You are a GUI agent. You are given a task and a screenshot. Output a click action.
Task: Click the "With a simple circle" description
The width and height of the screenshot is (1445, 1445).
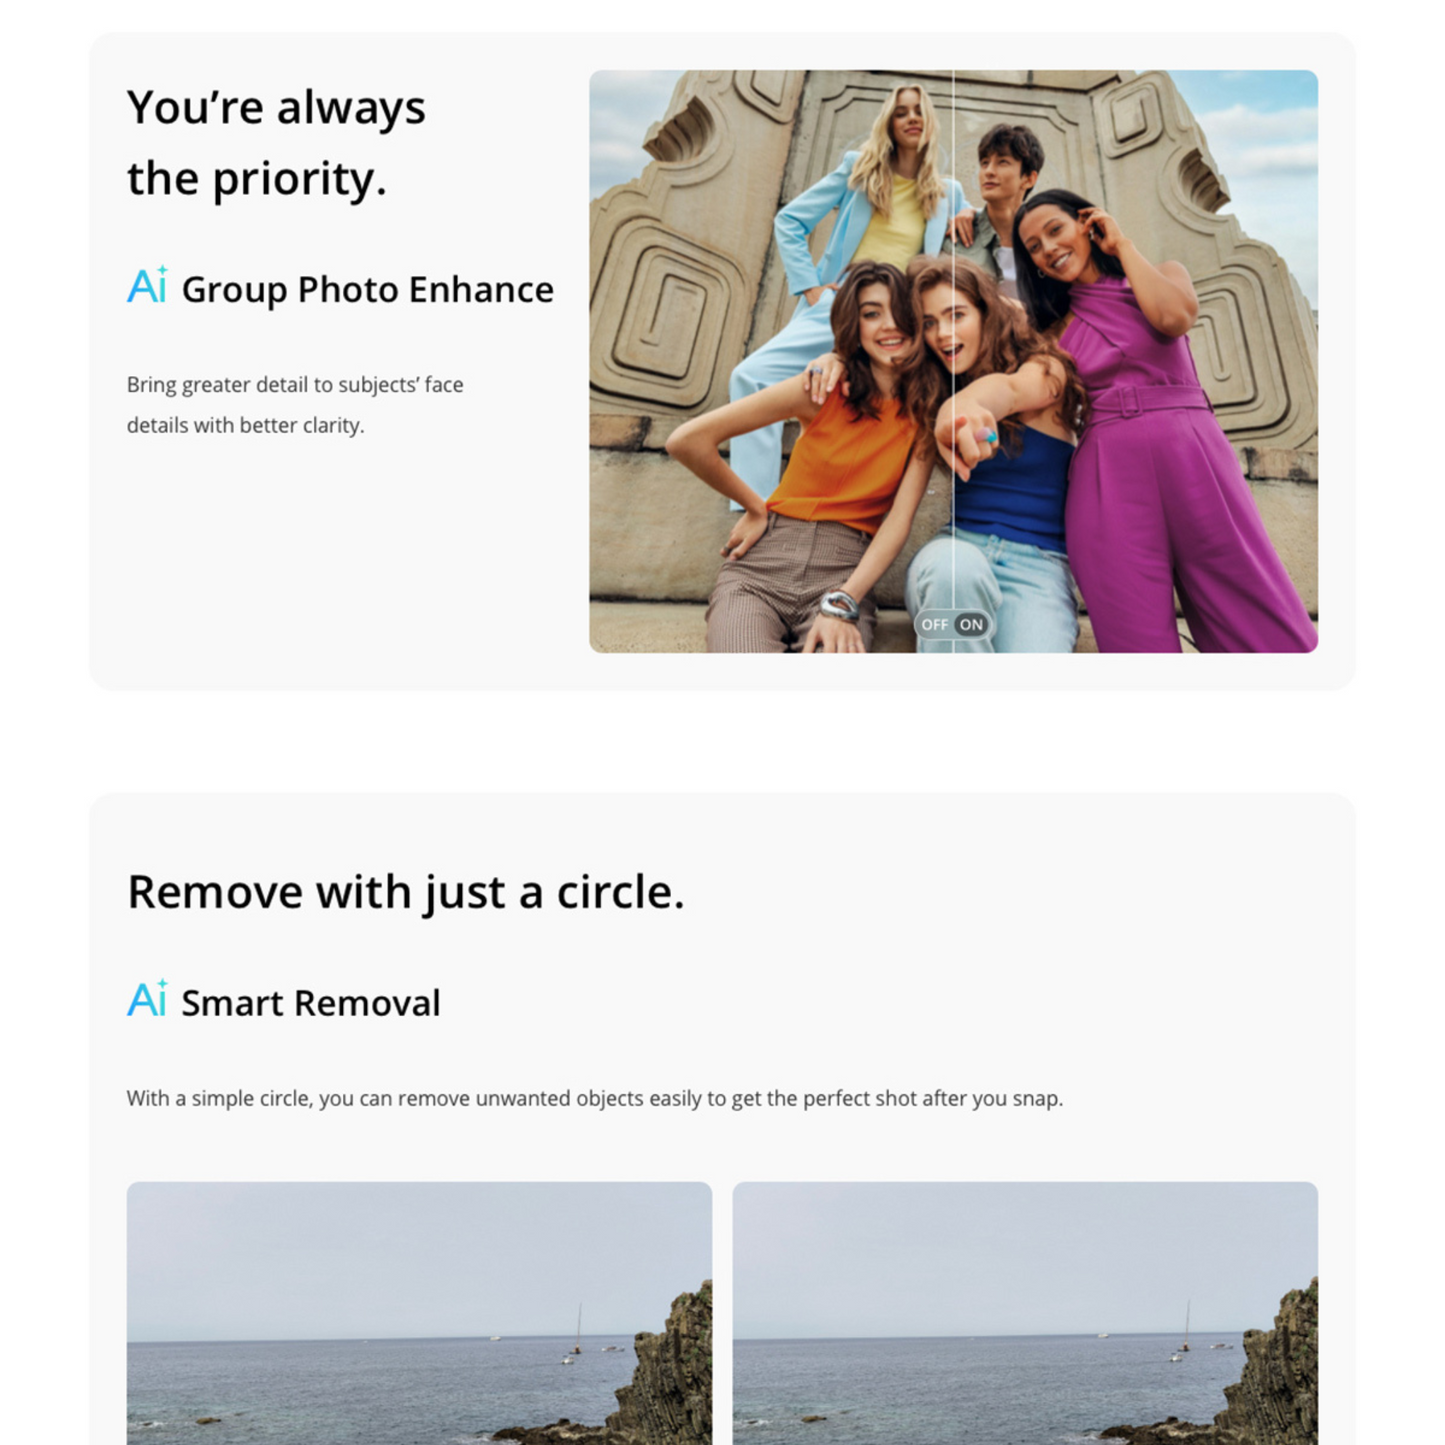pos(594,1098)
